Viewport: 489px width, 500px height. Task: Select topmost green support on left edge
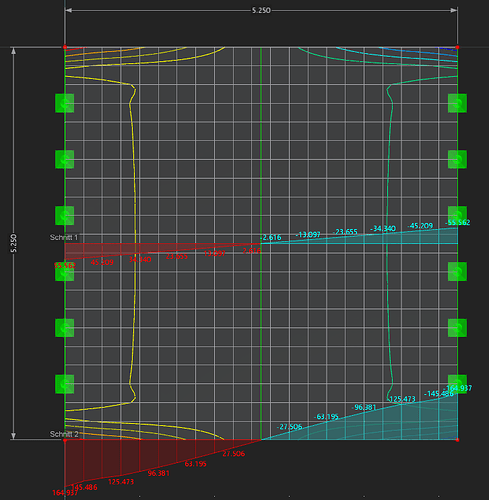(x=65, y=103)
